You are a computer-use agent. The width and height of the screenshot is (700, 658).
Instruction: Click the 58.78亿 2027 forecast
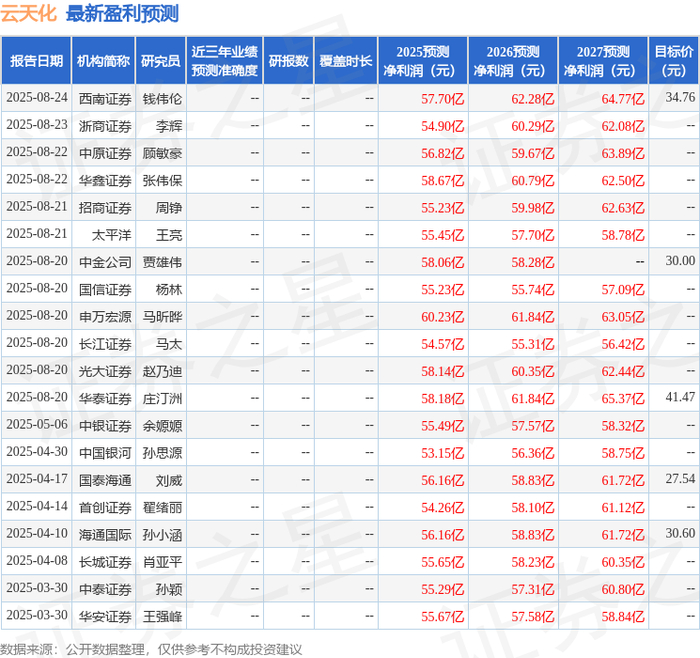[623, 235]
